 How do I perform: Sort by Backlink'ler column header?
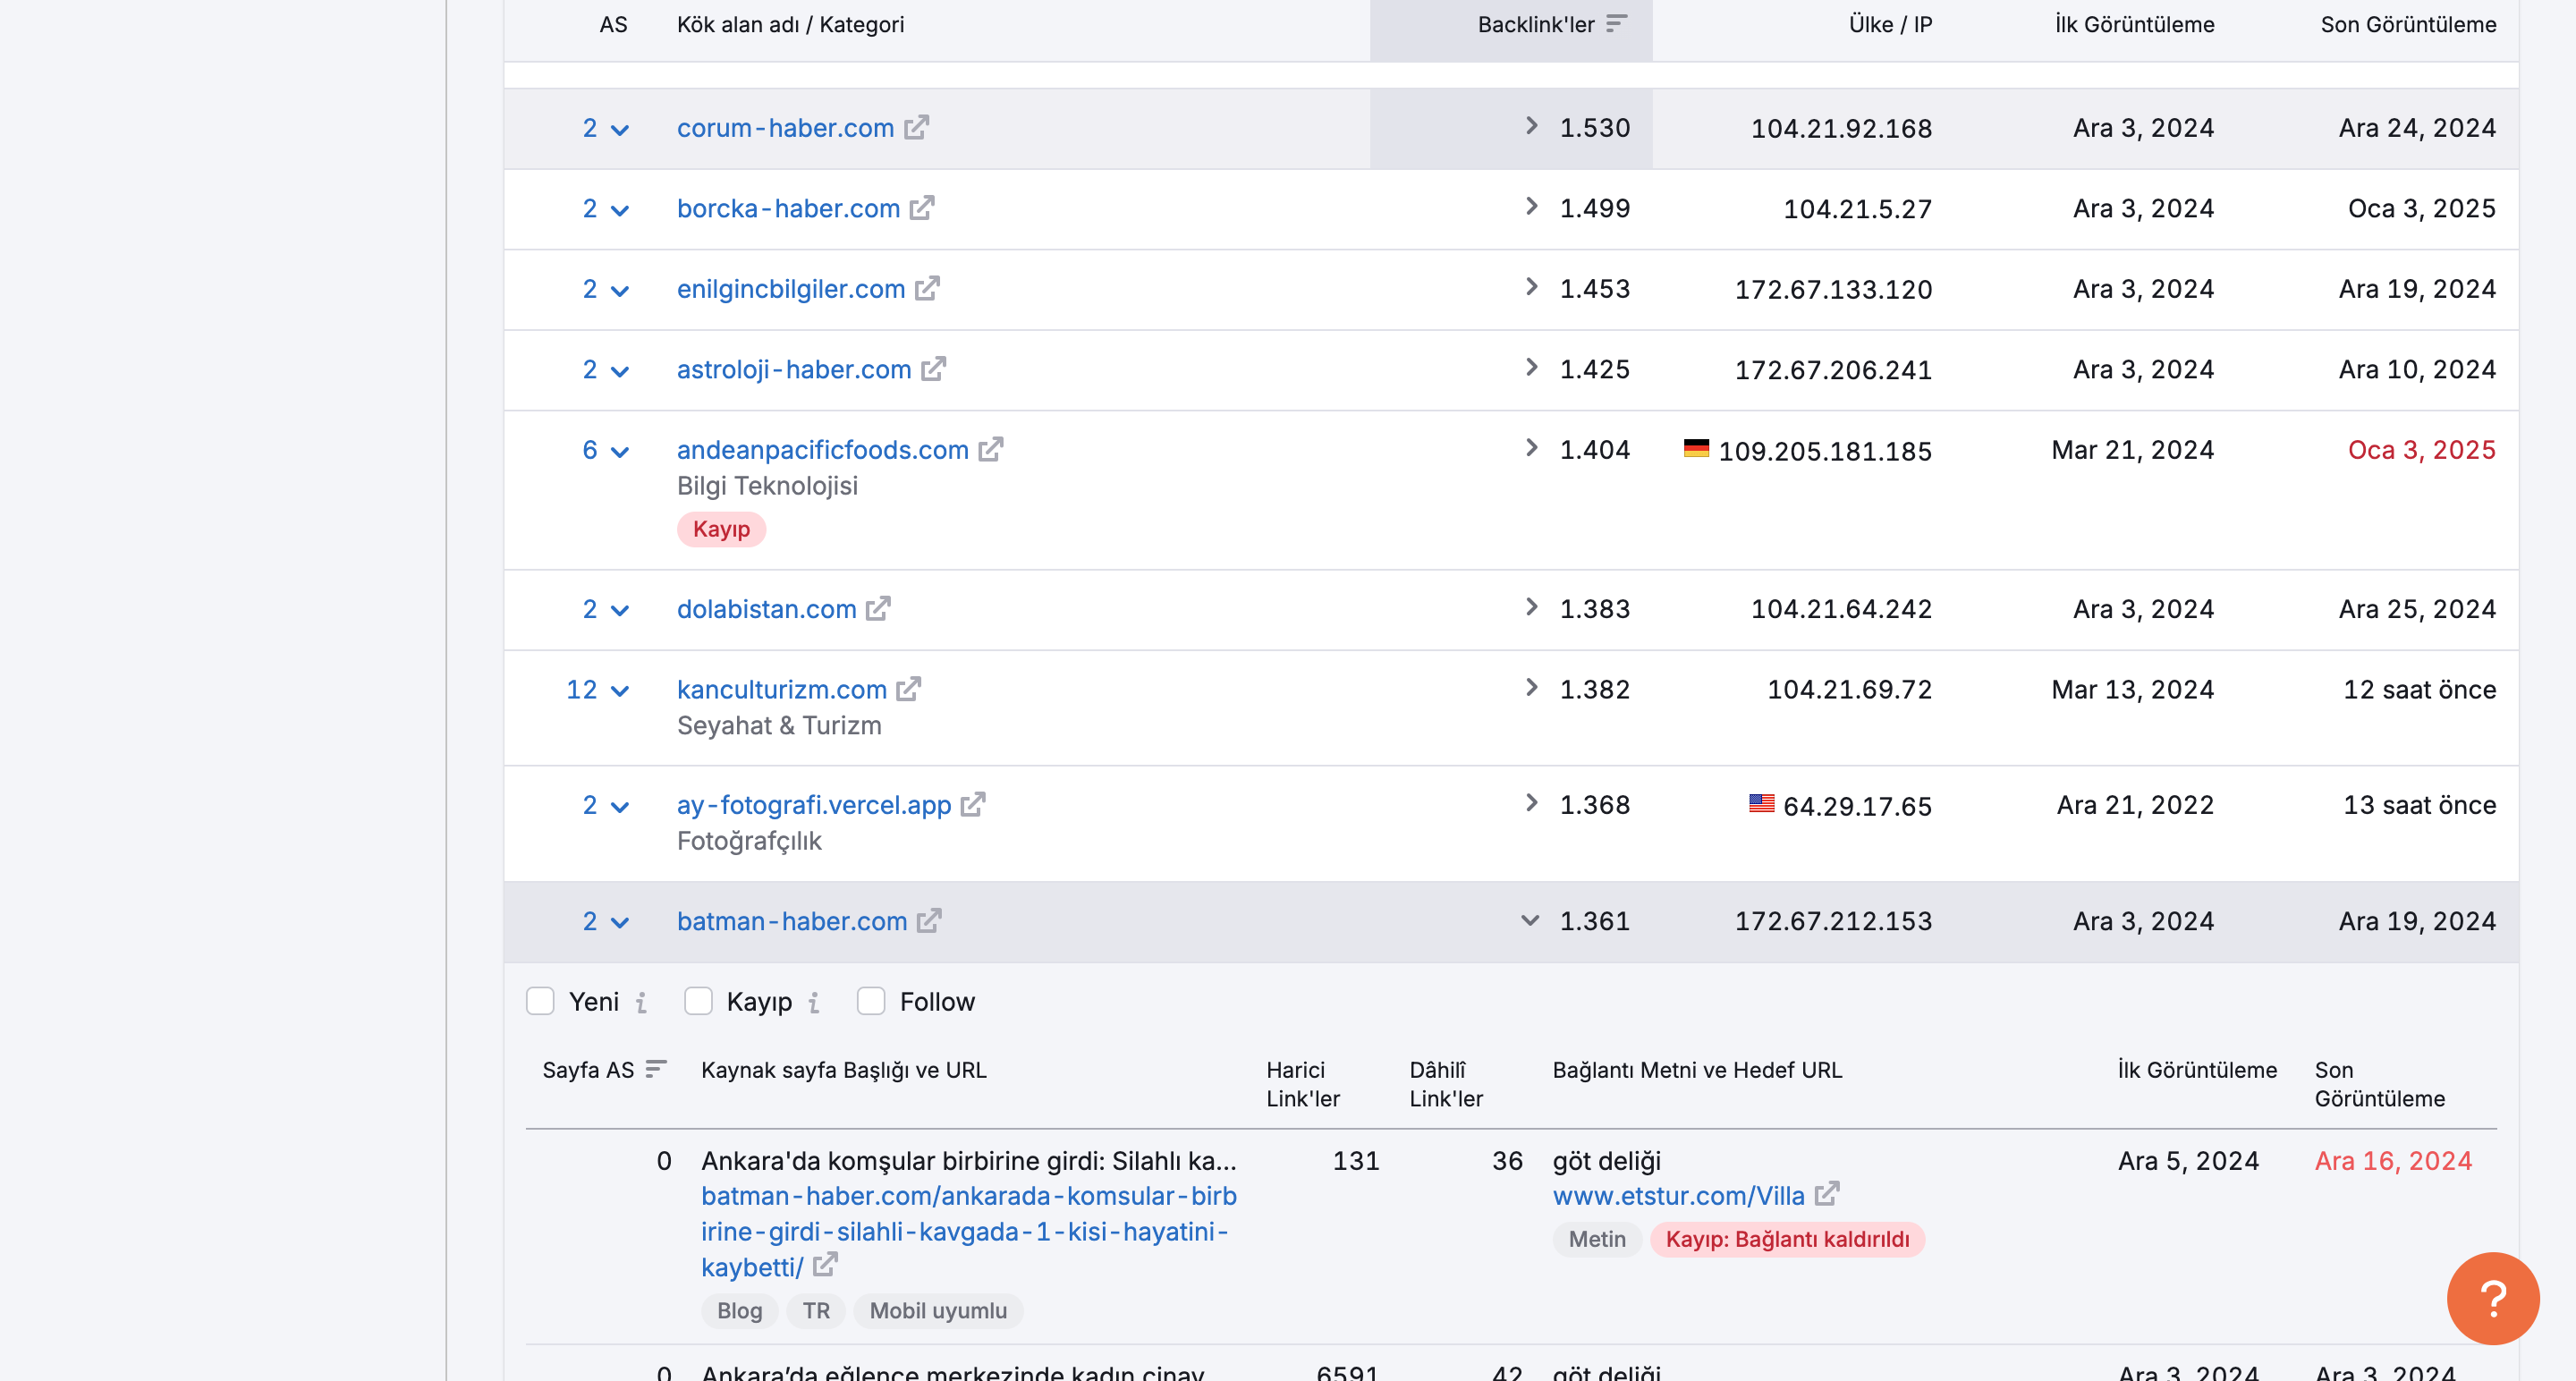[x=1536, y=24]
